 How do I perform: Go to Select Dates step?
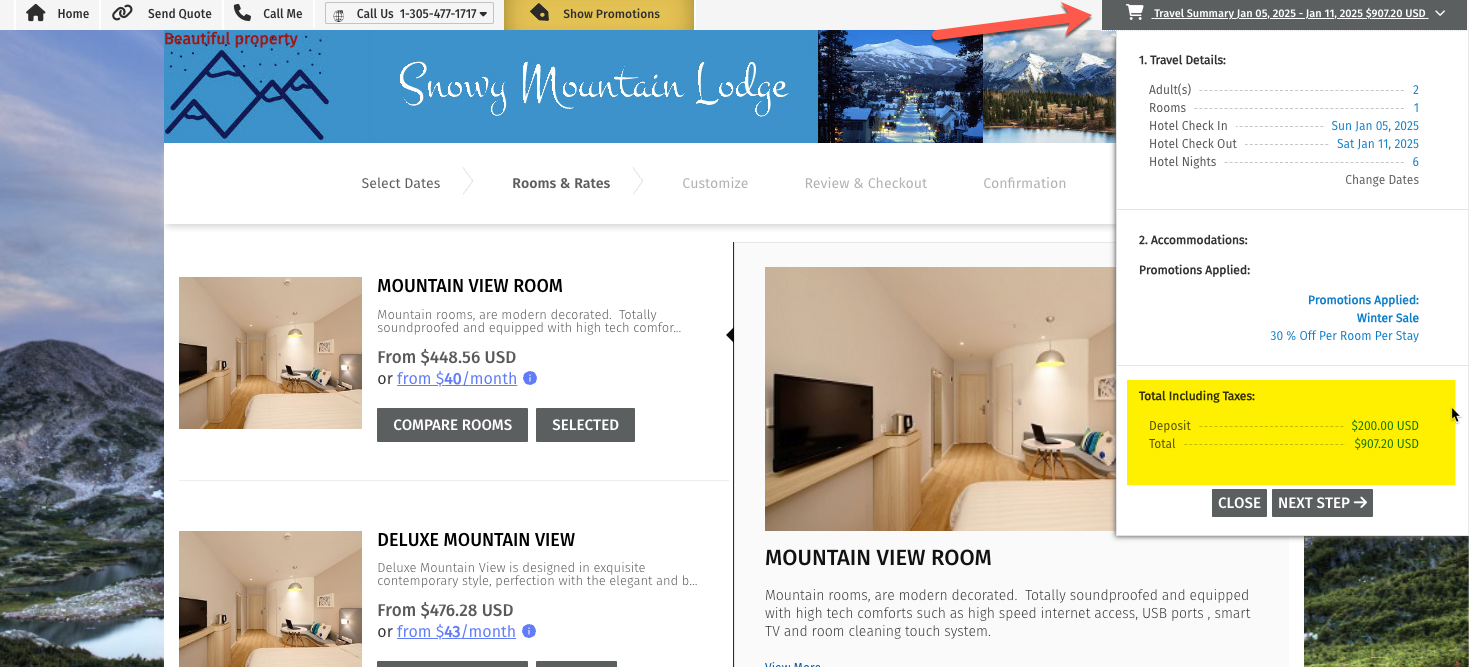coord(401,183)
